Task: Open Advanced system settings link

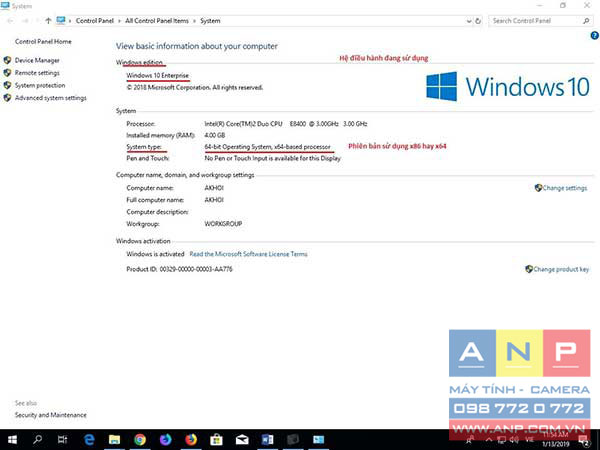Action: pyautogui.click(x=51, y=98)
